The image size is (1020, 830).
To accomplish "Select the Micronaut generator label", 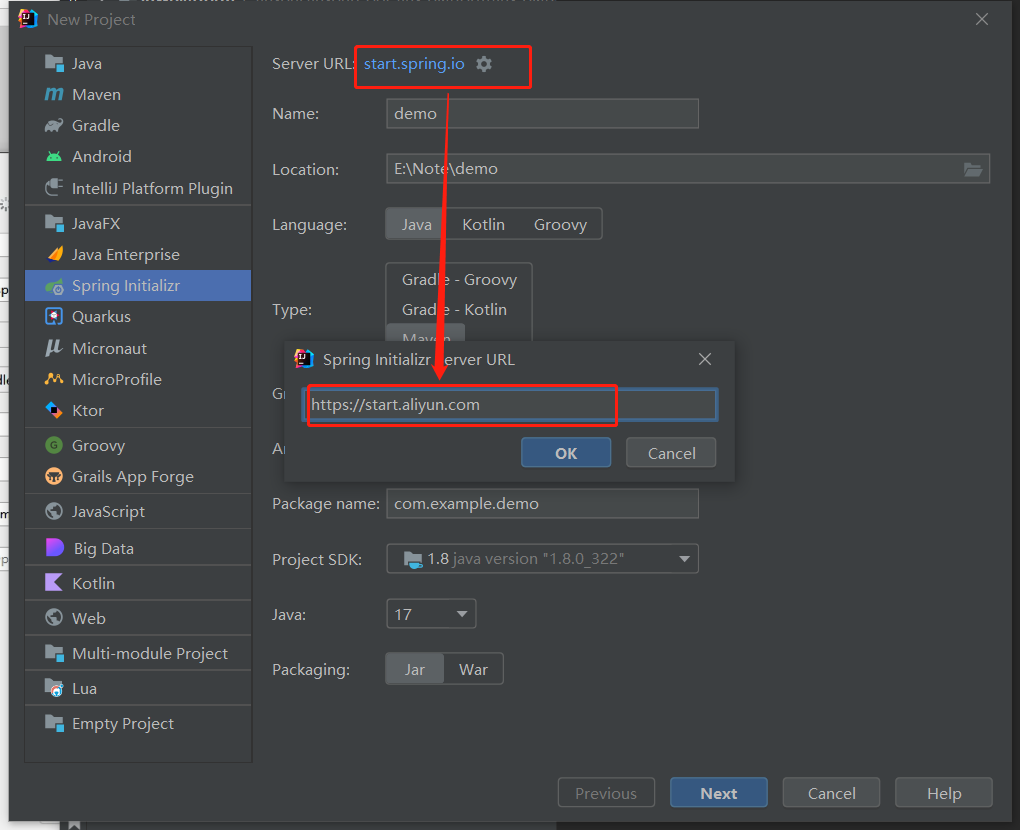I will click(x=109, y=348).
